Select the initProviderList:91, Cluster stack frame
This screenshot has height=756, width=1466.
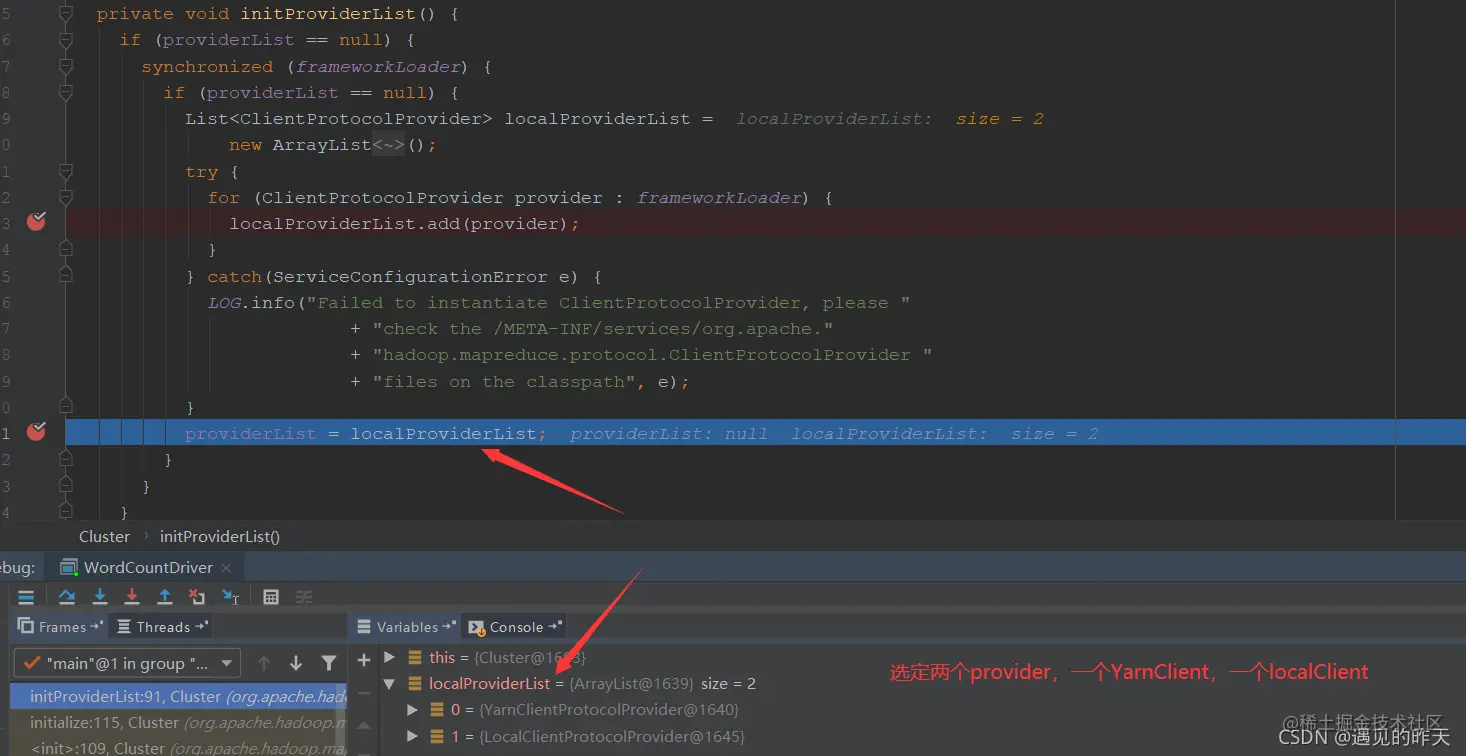pos(178,696)
